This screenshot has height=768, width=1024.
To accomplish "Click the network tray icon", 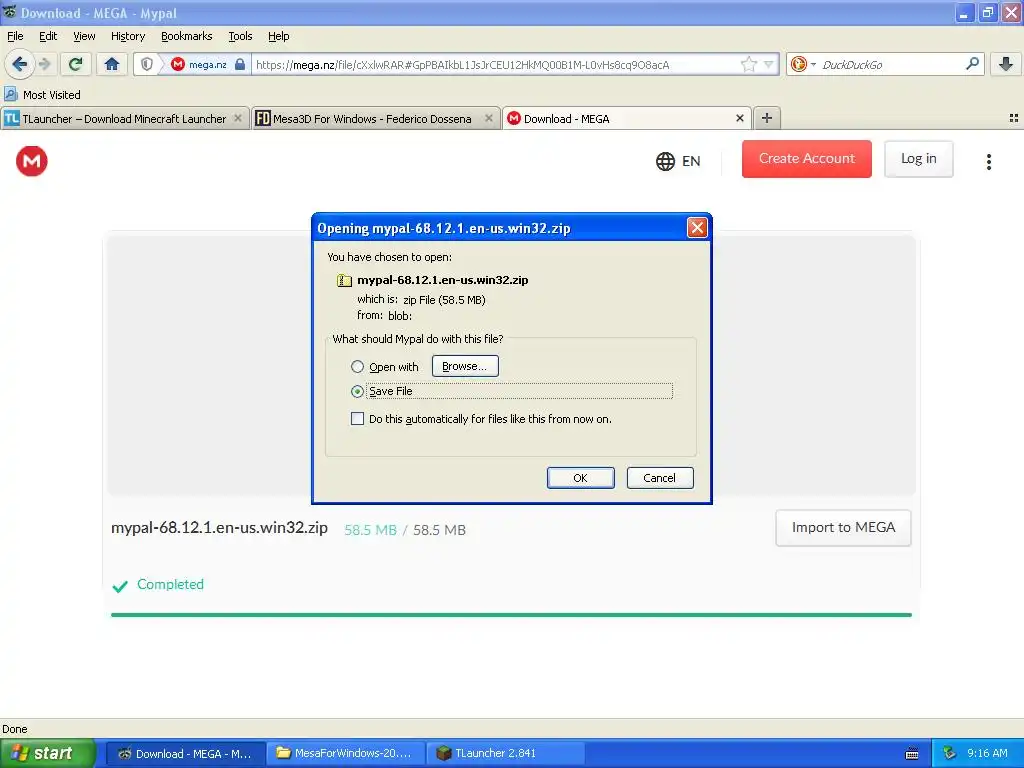I will pyautogui.click(x=949, y=754).
